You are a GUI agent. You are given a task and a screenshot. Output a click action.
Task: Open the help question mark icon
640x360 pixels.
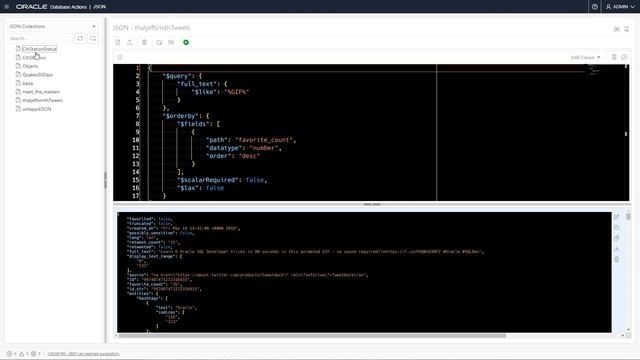(594, 7)
